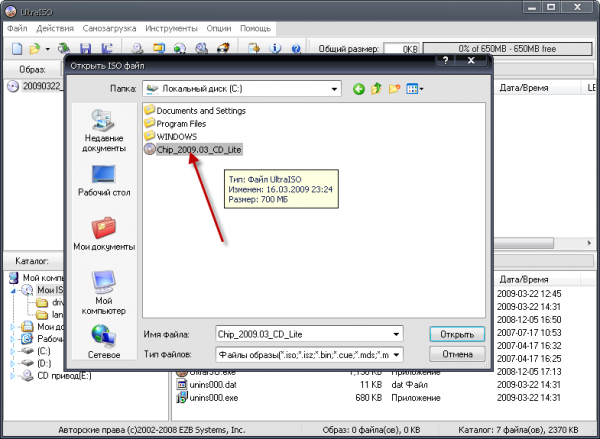600x439 pixels.
Task: Open the Самозагрузка menu
Action: tap(110, 28)
